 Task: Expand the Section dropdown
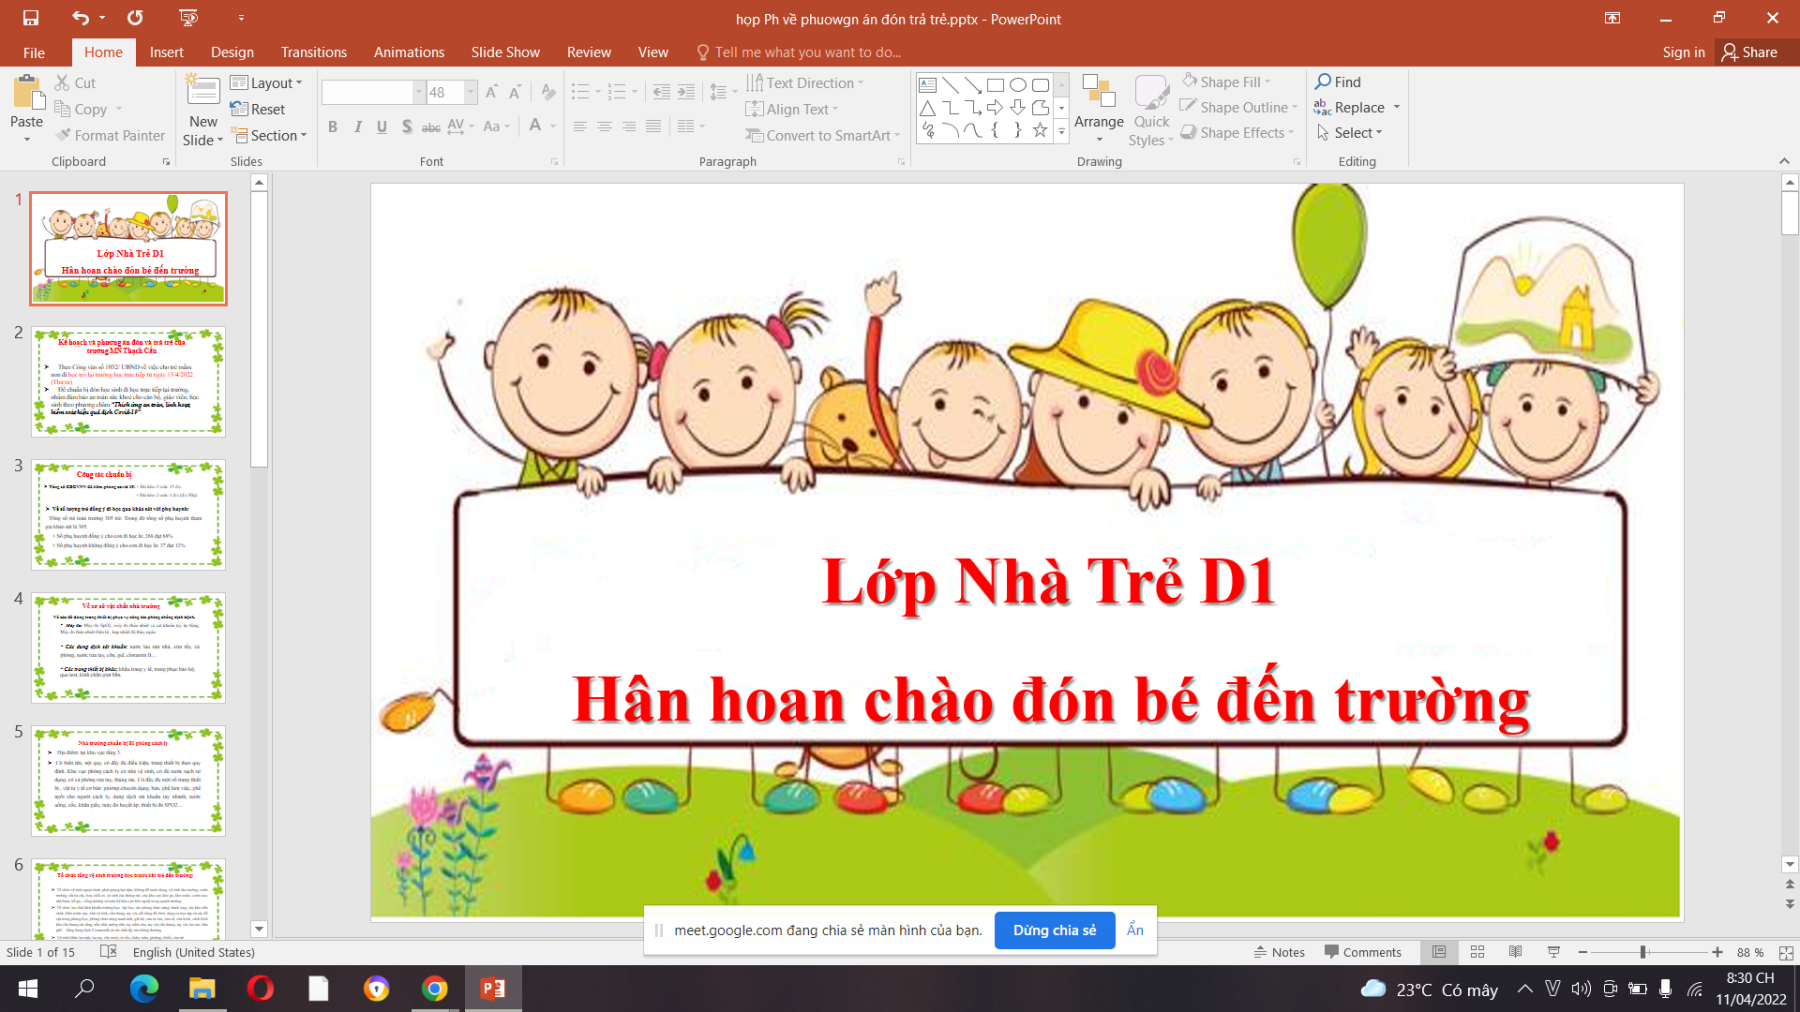(270, 135)
